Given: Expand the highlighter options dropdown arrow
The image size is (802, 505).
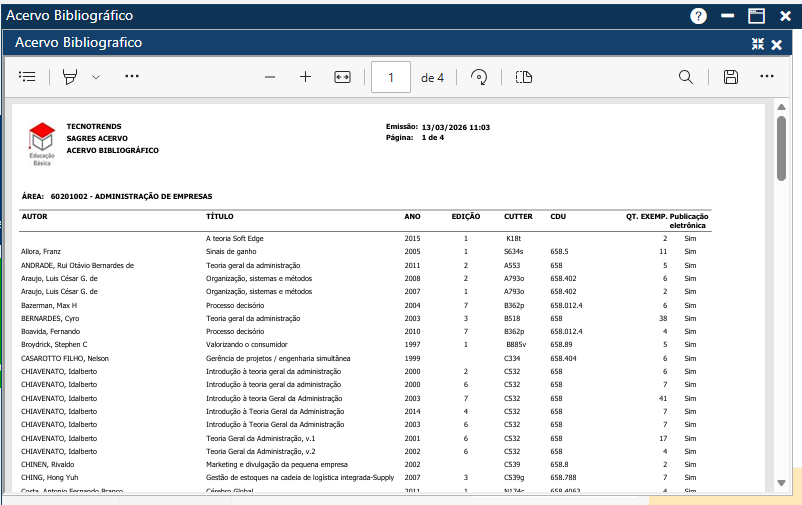Looking at the screenshot, I should (x=96, y=77).
